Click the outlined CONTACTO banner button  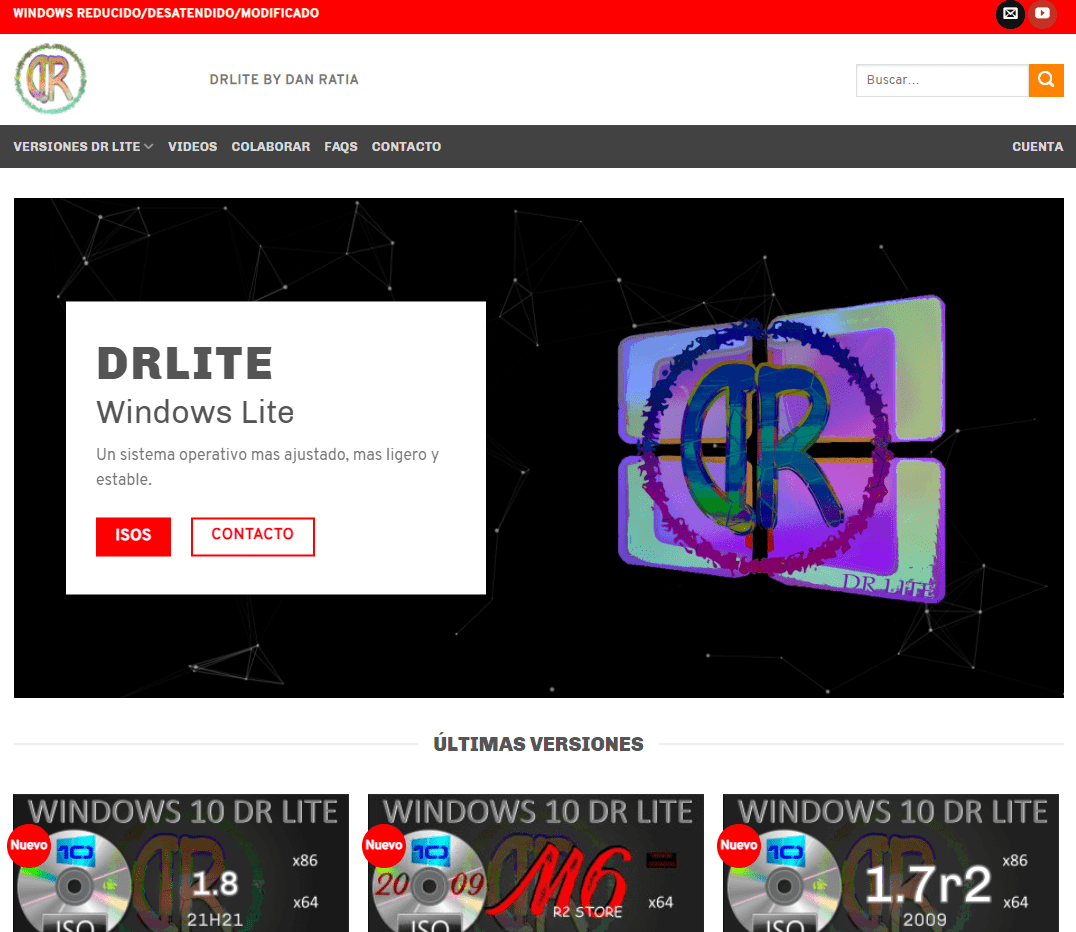(253, 536)
